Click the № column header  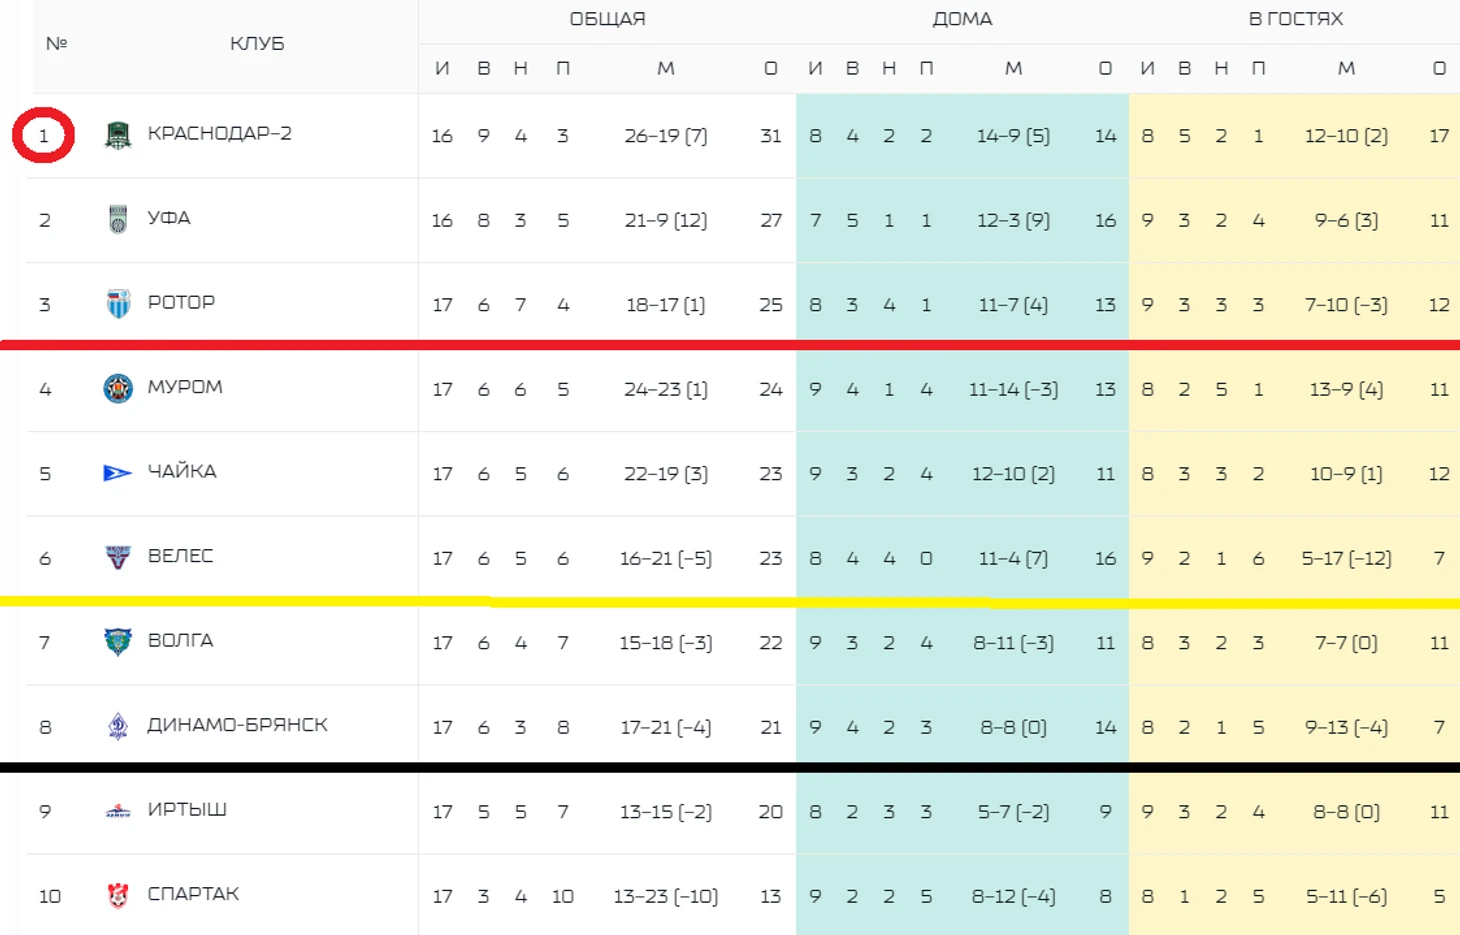pos(56,44)
